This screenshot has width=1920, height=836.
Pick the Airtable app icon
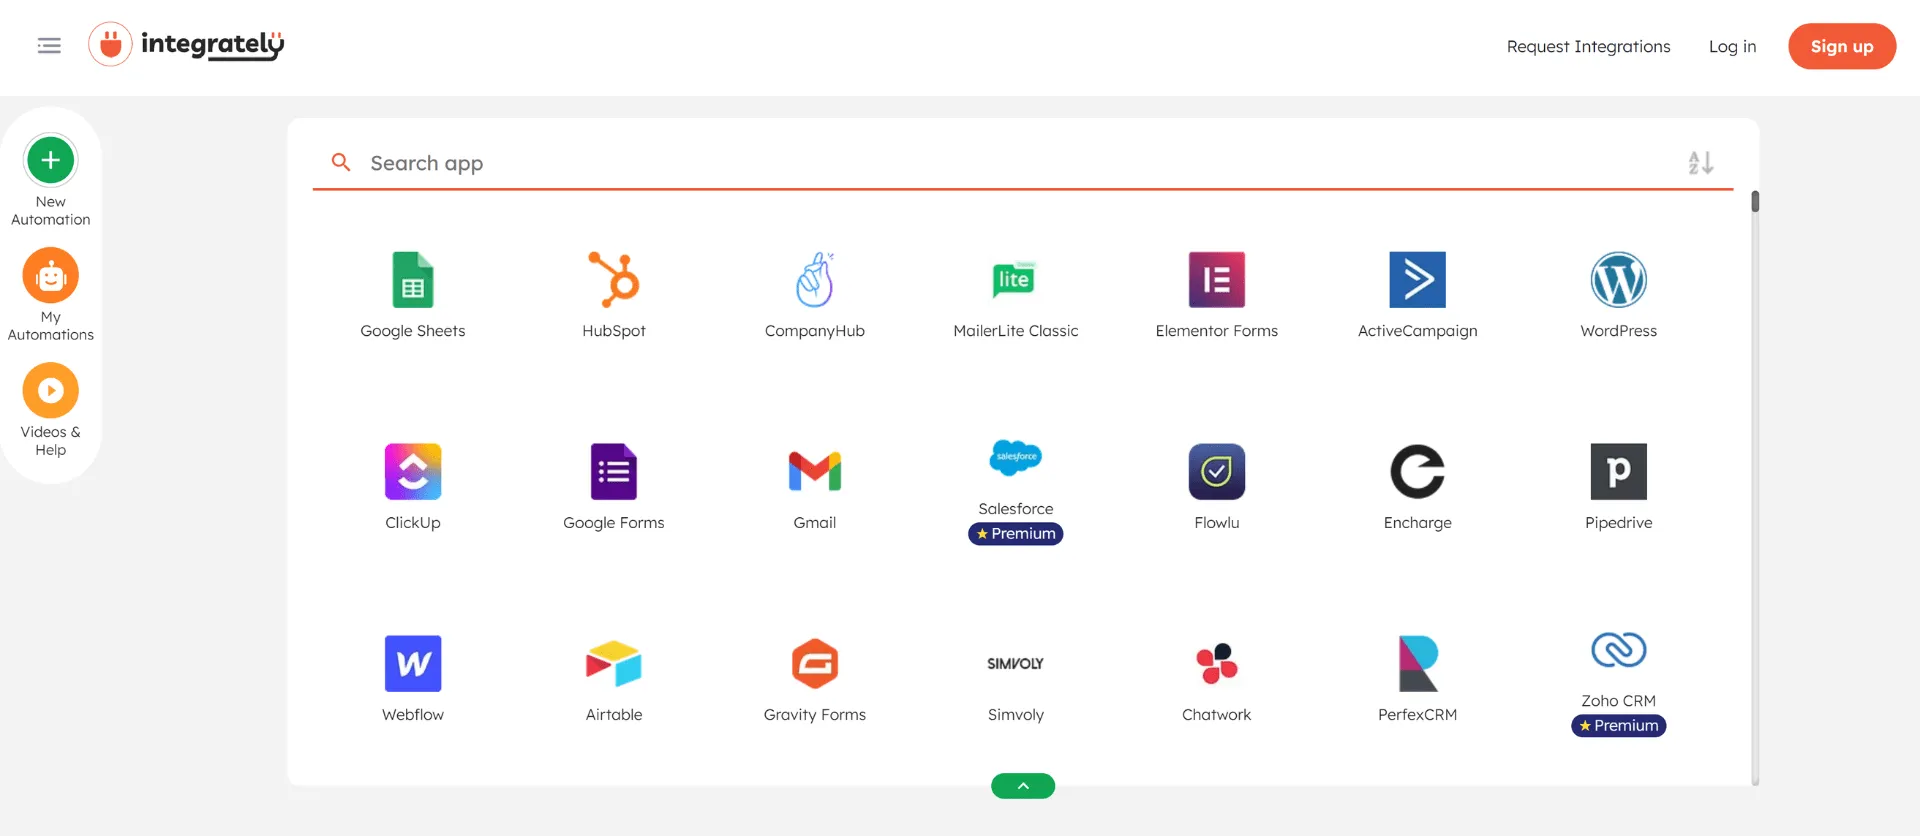614,664
